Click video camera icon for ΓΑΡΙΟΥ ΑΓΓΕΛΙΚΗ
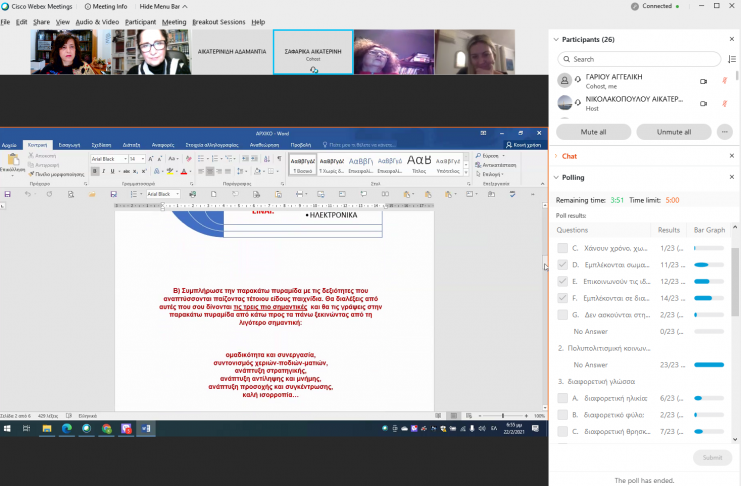The image size is (741, 486). [x=703, y=80]
